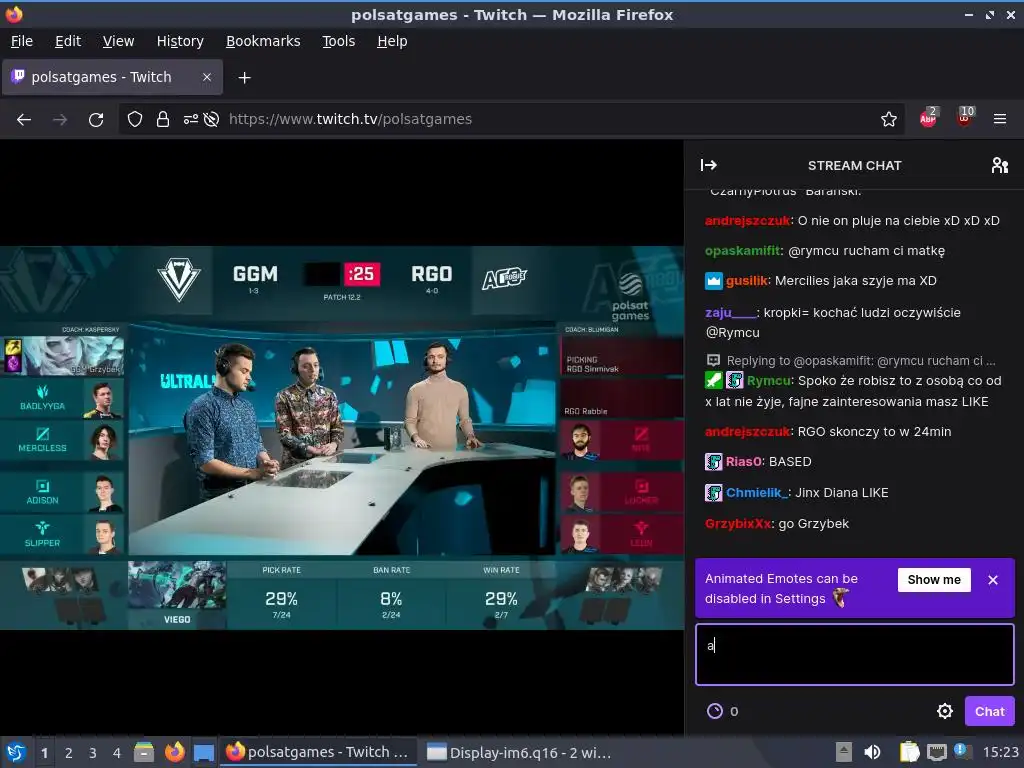Open the clipboard tray icon
The image size is (1024, 768).
[908, 752]
